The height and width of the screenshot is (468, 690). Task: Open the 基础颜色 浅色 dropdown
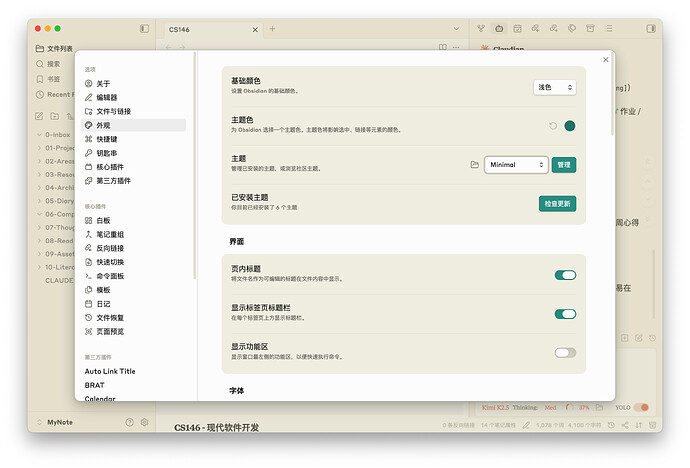pos(554,88)
